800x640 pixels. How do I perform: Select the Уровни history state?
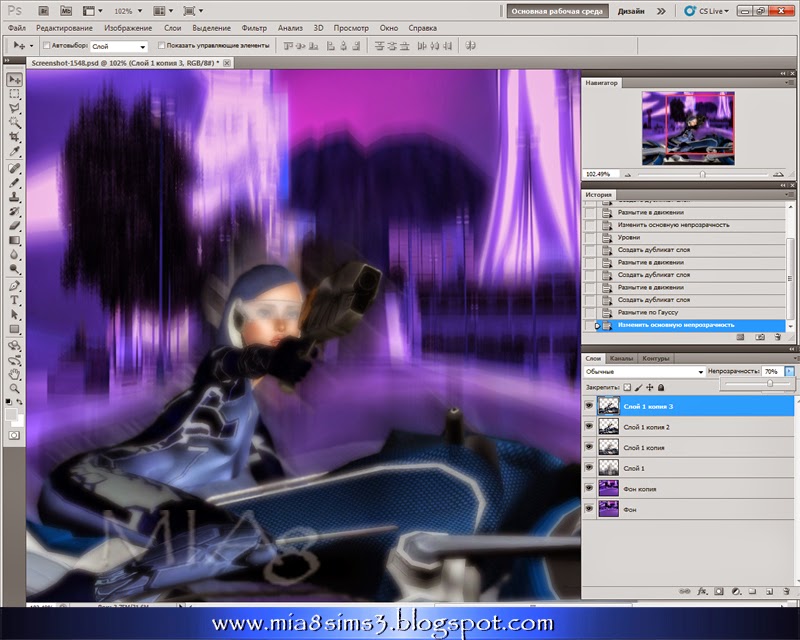pyautogui.click(x=686, y=237)
